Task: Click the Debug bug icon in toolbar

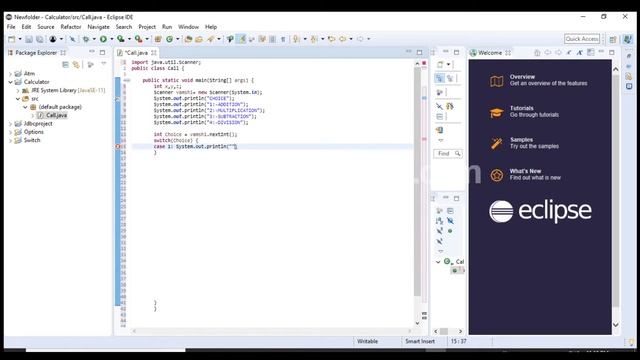Action: 86,39
